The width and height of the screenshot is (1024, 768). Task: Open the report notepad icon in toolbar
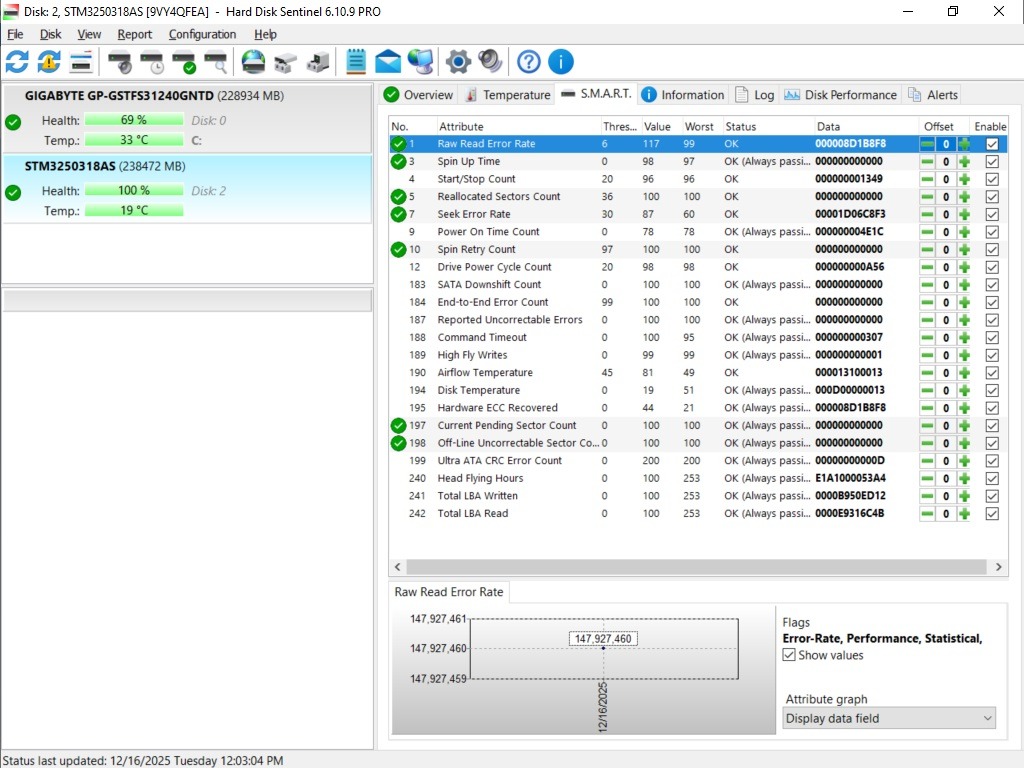pyautogui.click(x=355, y=62)
